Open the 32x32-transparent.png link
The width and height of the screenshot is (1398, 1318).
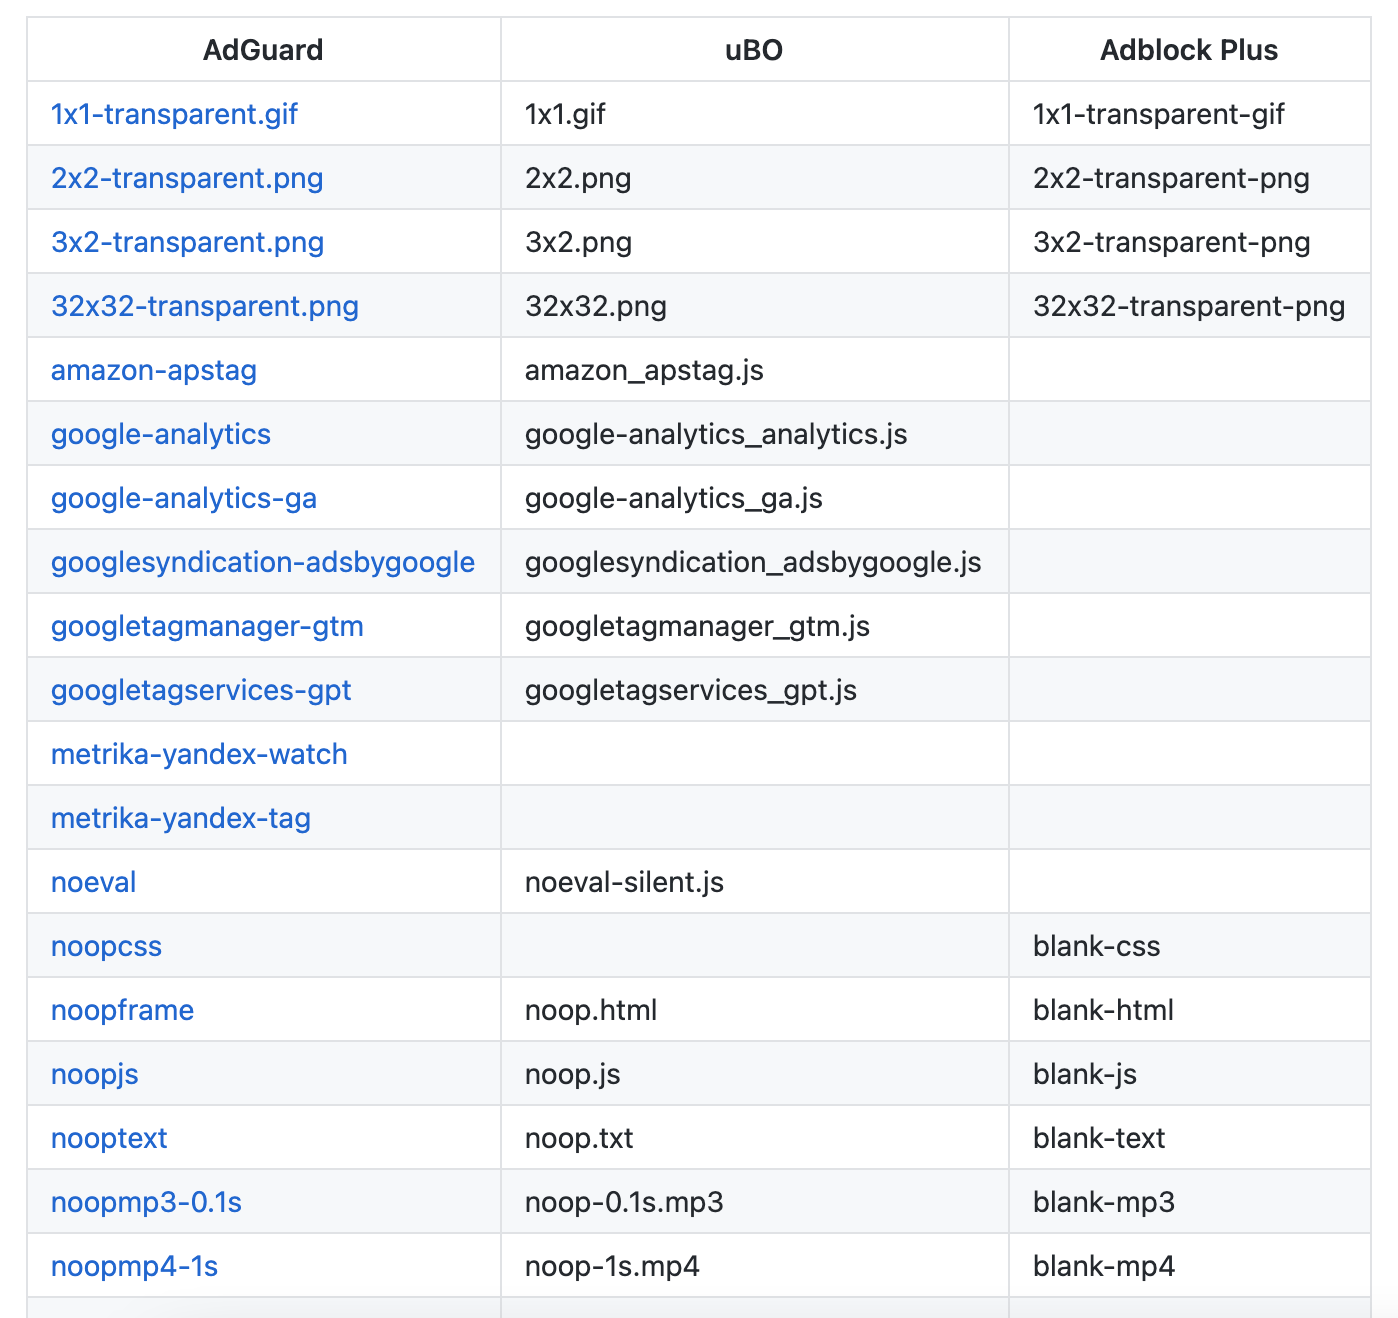204,306
